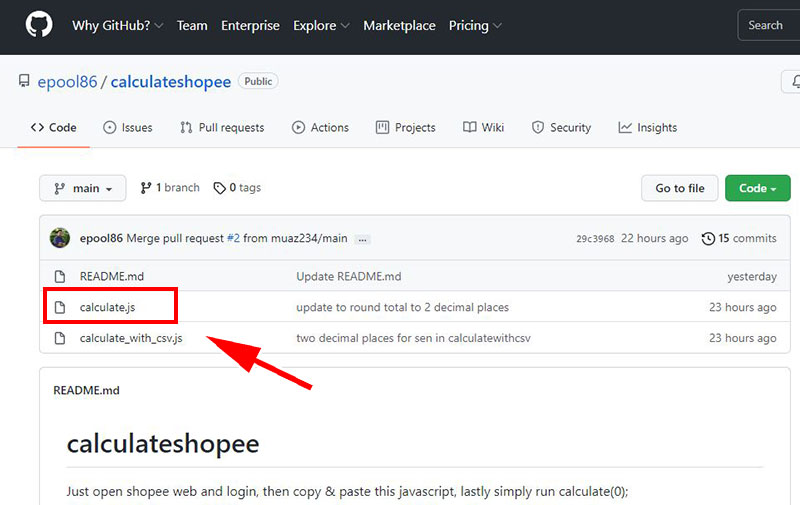Click the README.md file icon

tap(60, 276)
